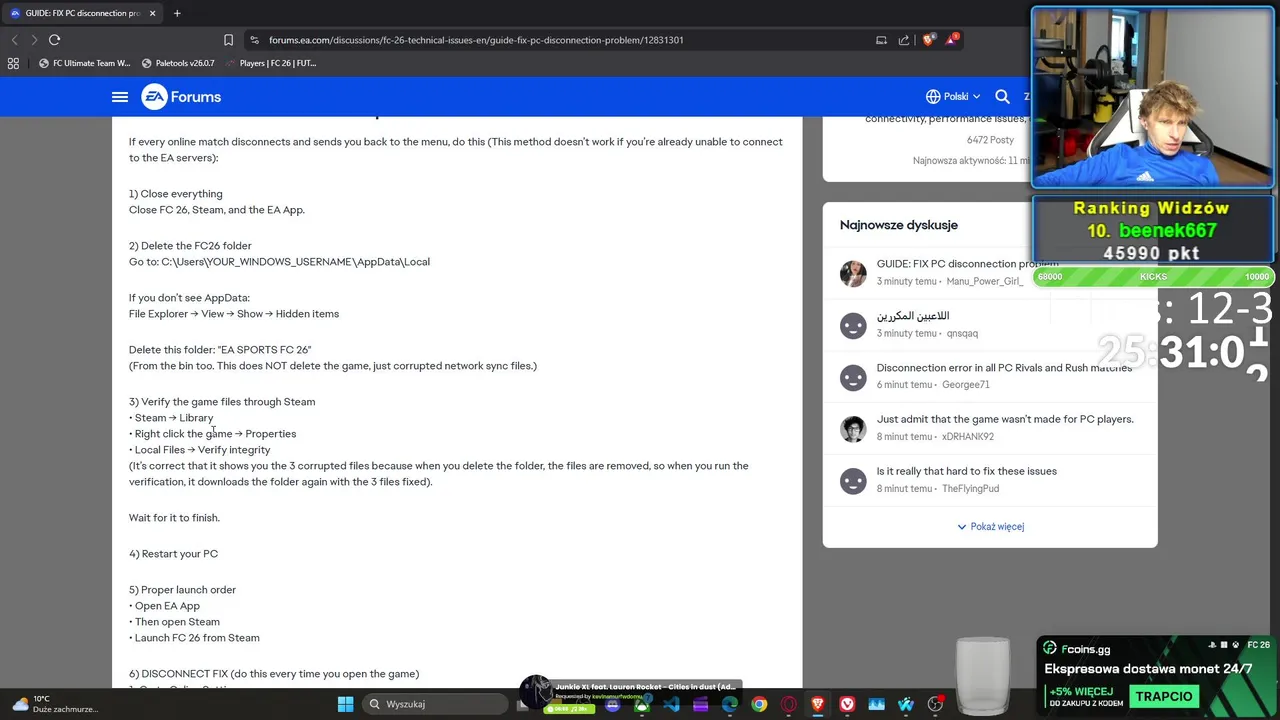Open the EA Forums hamburger menu

coord(120,97)
